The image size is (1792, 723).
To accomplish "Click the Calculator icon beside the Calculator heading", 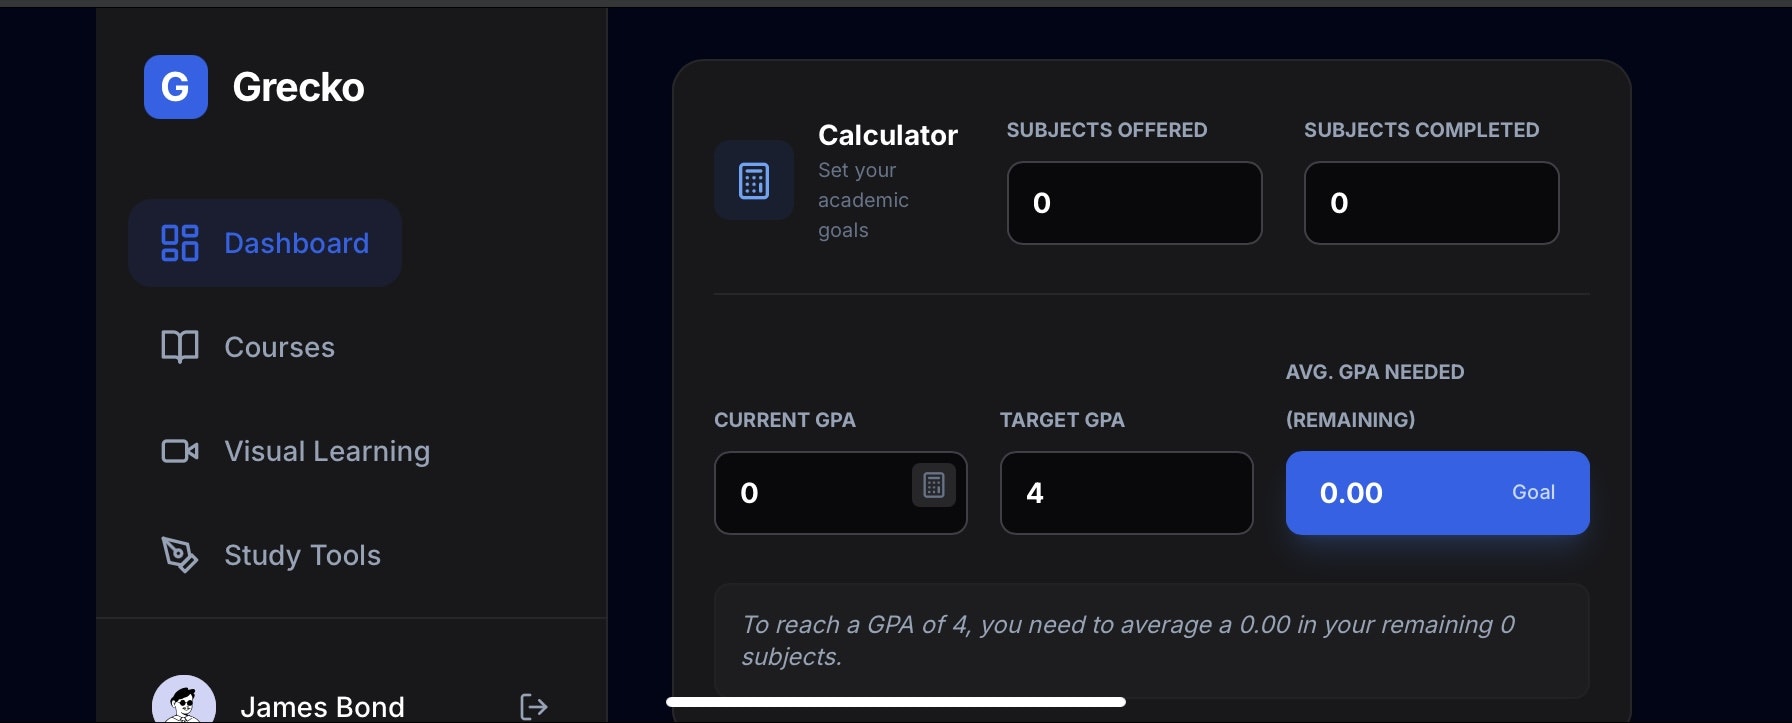I will tap(753, 180).
